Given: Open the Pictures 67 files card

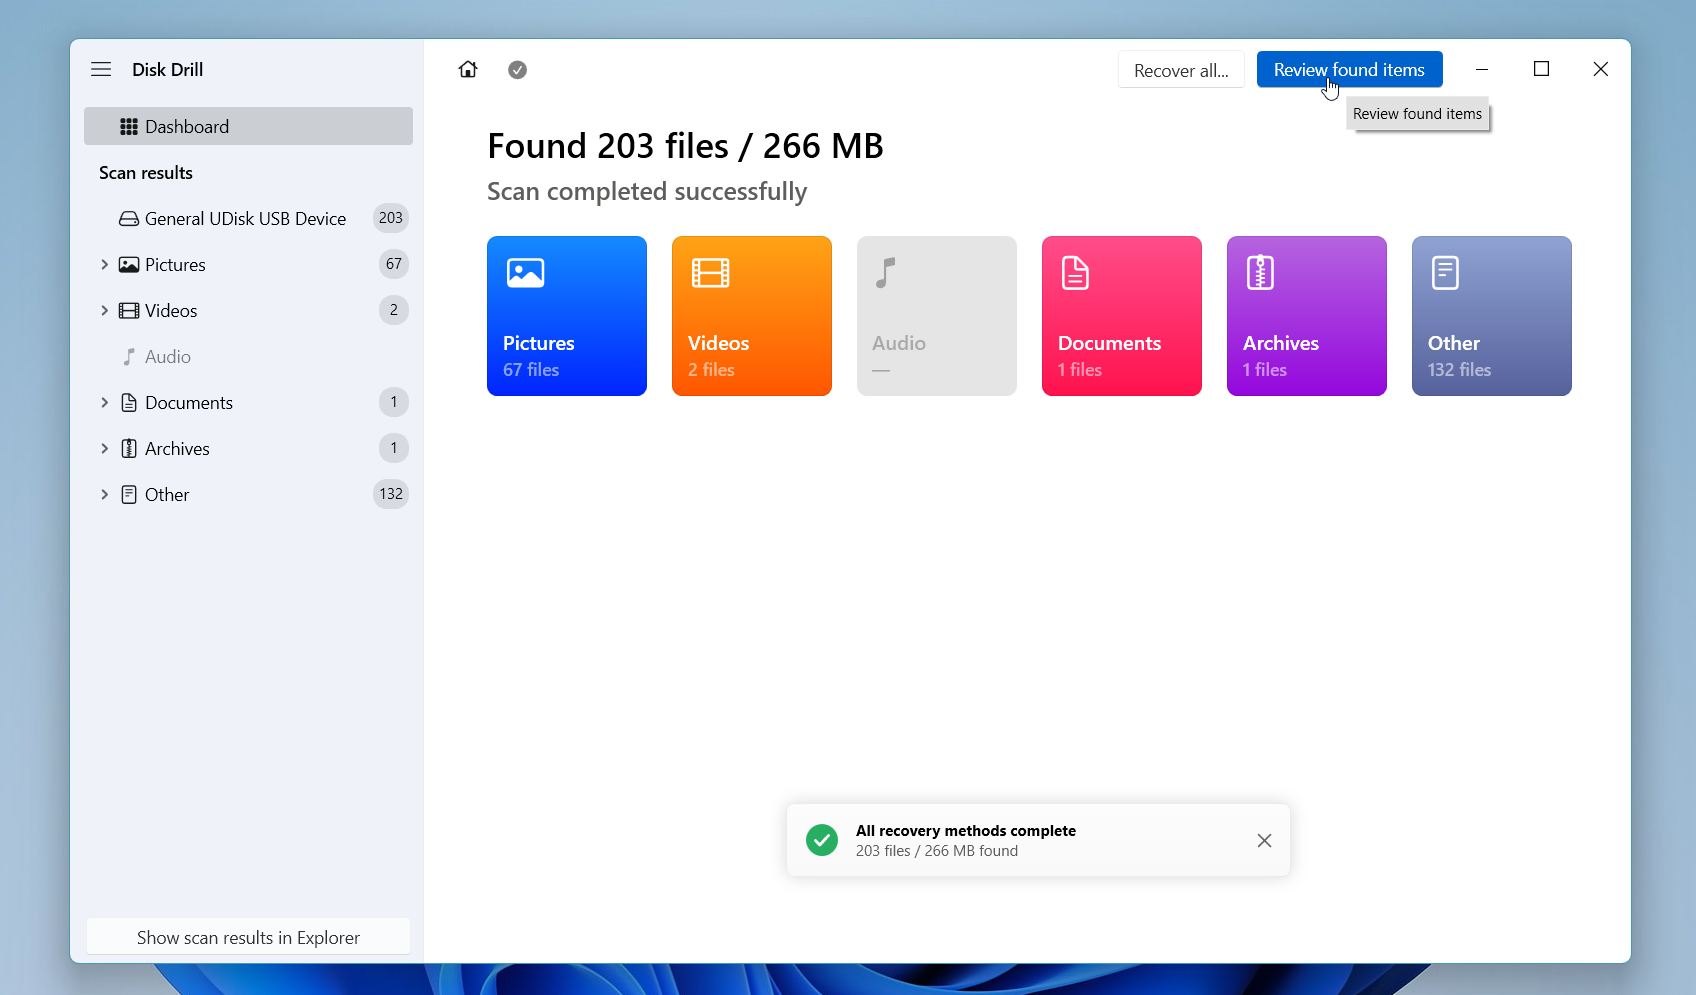Looking at the screenshot, I should [x=567, y=316].
